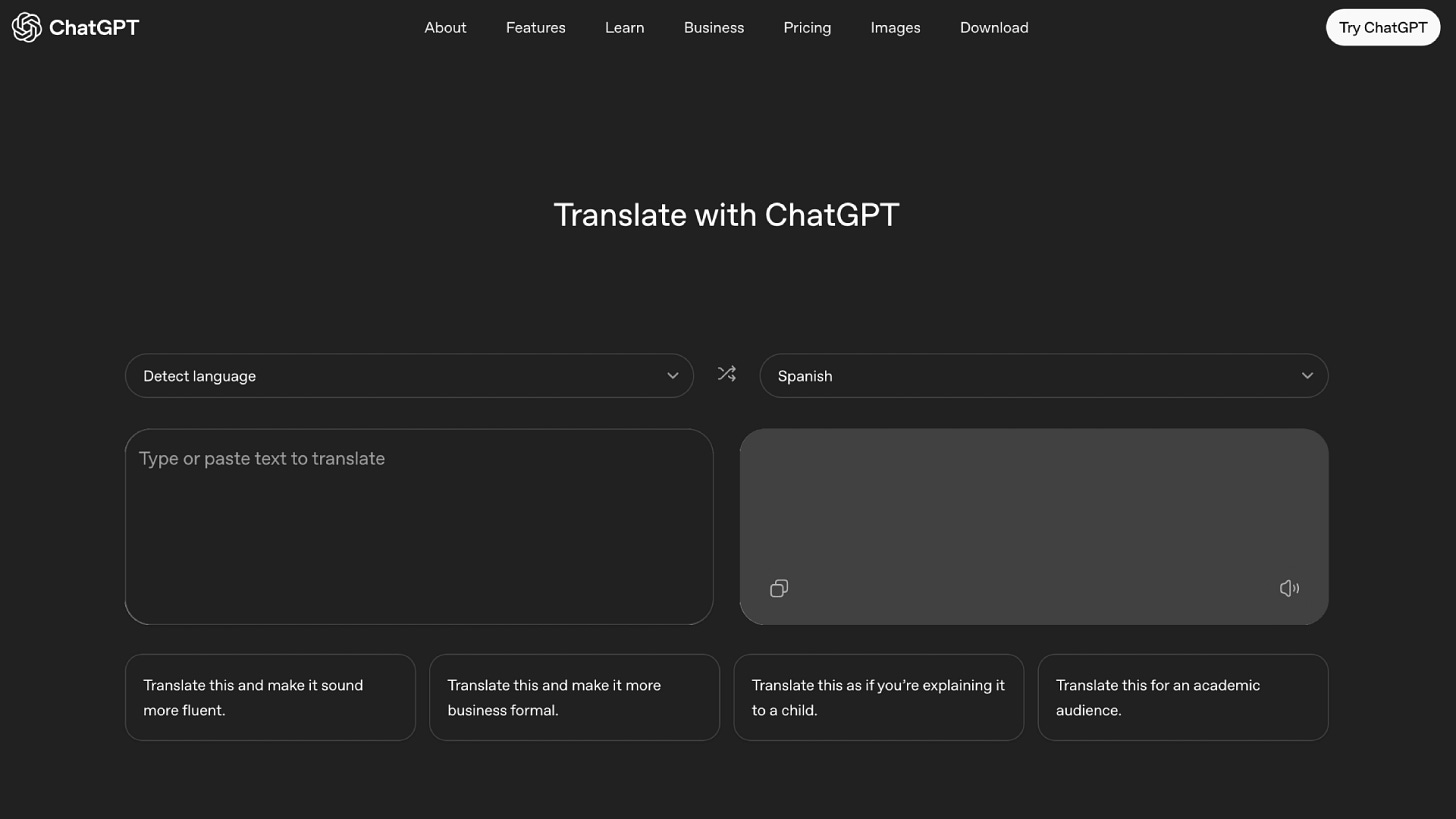Select the academic audience translation prompt
The width and height of the screenshot is (1456, 819).
pyautogui.click(x=1183, y=697)
